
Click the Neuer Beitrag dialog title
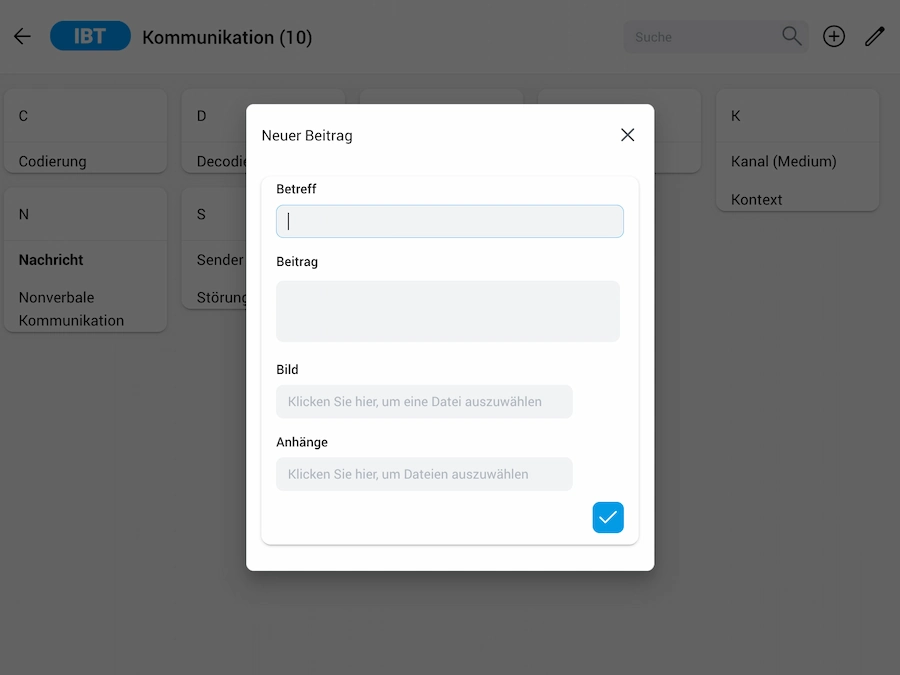pos(307,135)
